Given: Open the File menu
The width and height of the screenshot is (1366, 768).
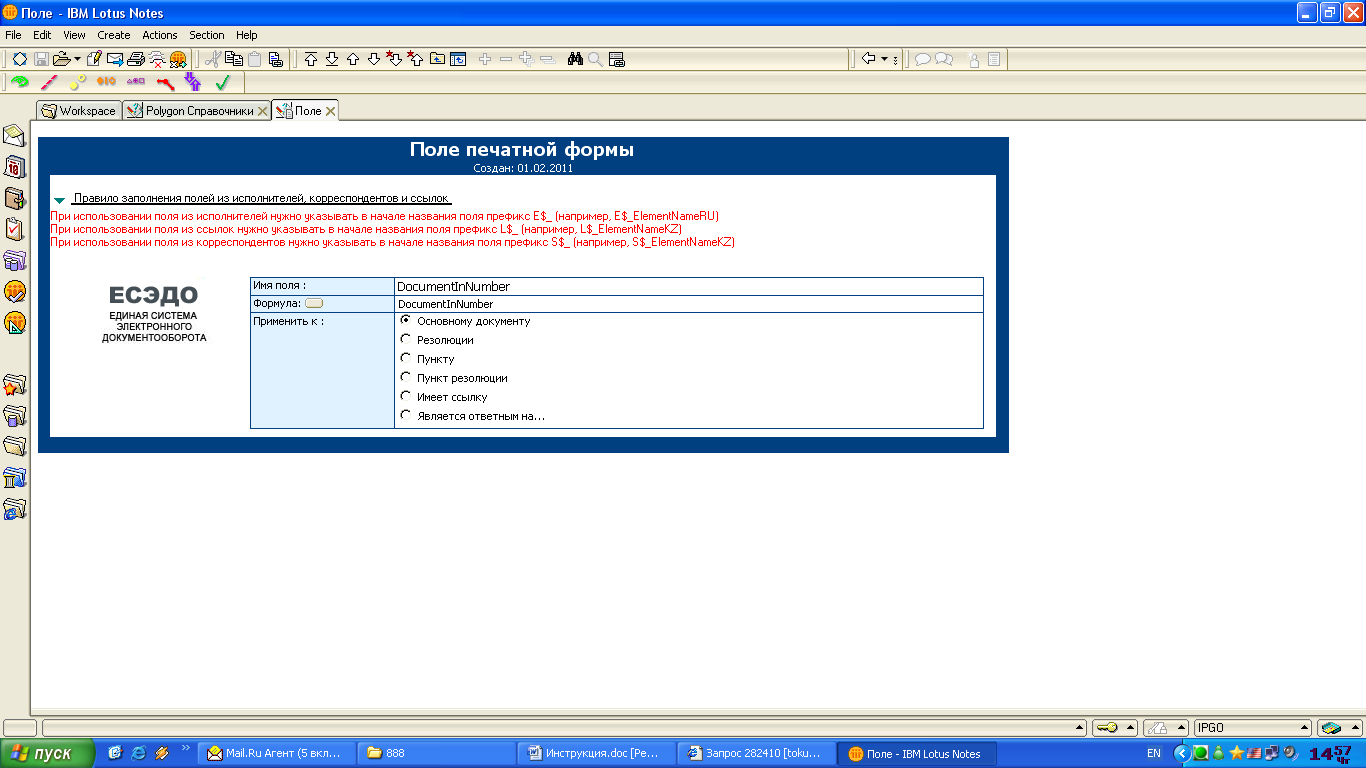Looking at the screenshot, I should tap(14, 35).
